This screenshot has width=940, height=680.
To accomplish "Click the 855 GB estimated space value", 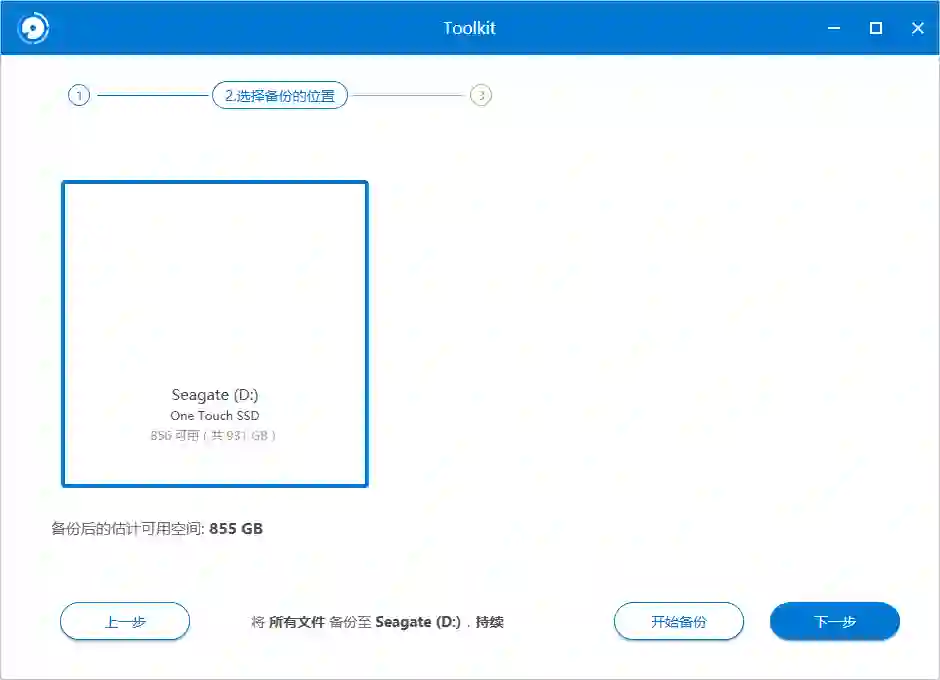I will (x=236, y=528).
